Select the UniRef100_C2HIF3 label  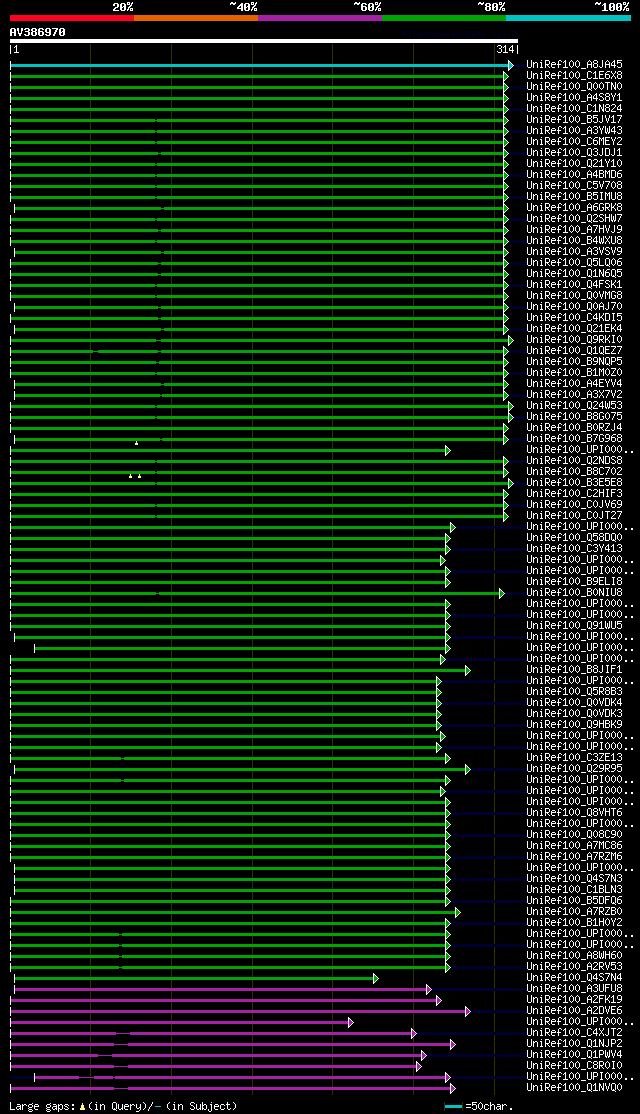[x=575, y=494]
